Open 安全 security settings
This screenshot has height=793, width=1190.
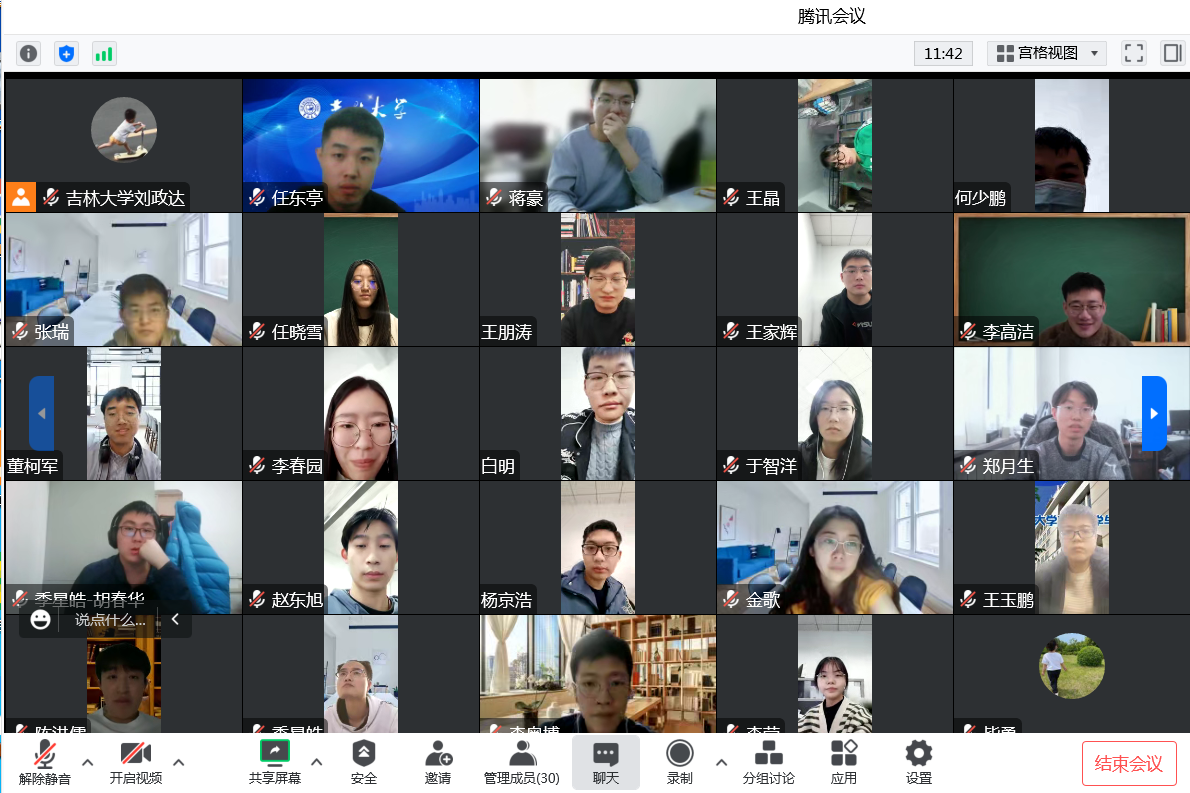coord(364,762)
